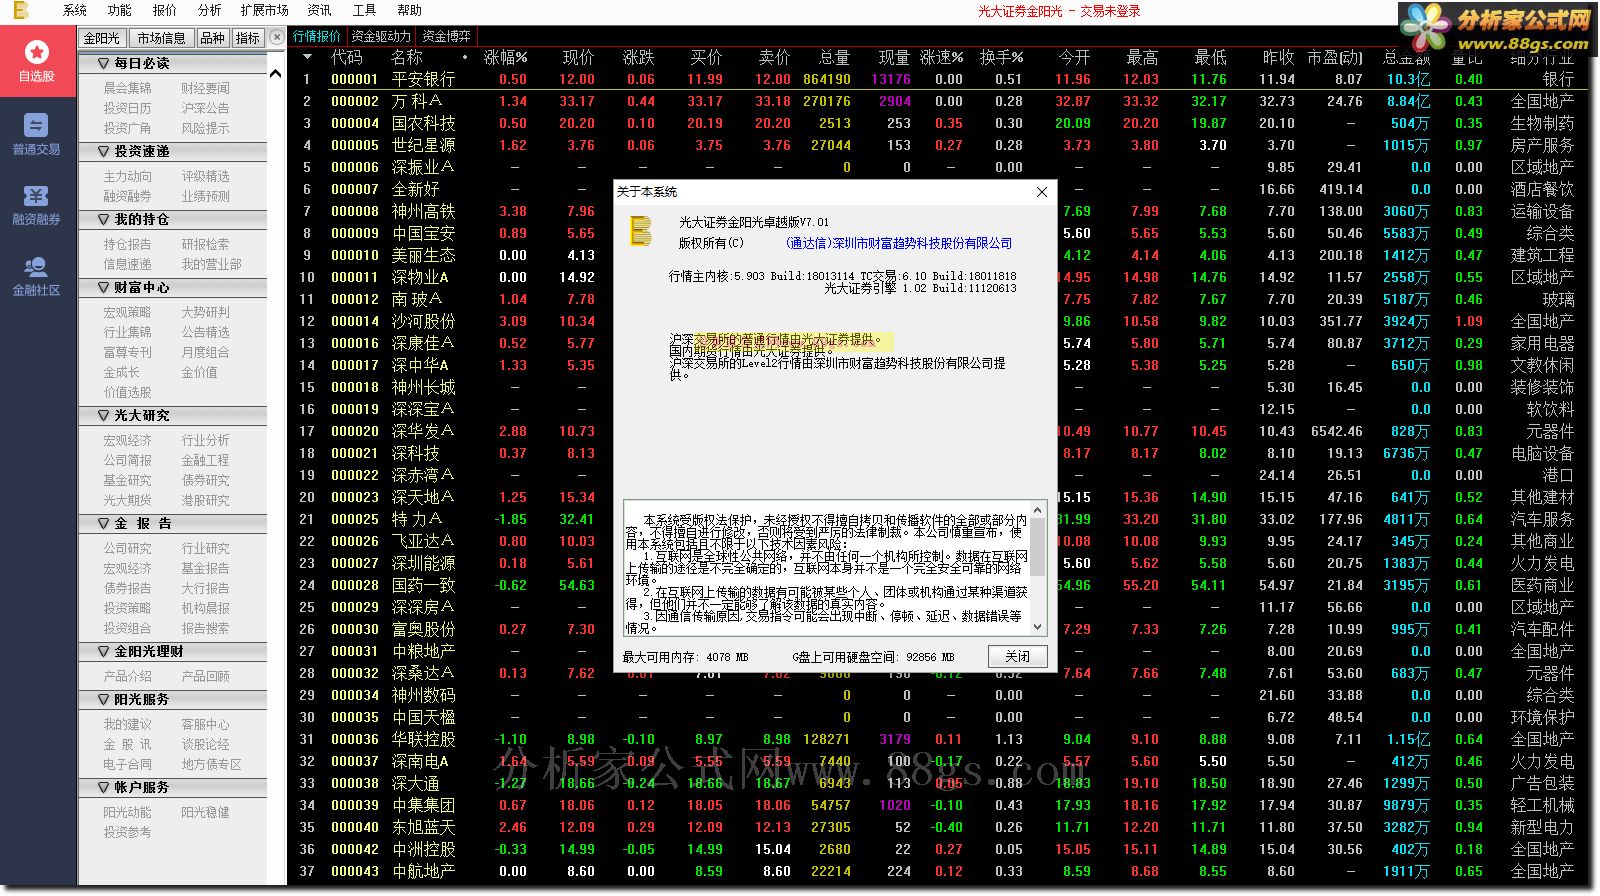This screenshot has height=896, width=1600.
Task: Select the 东旭蓝天 stock name
Action: coord(423,827)
